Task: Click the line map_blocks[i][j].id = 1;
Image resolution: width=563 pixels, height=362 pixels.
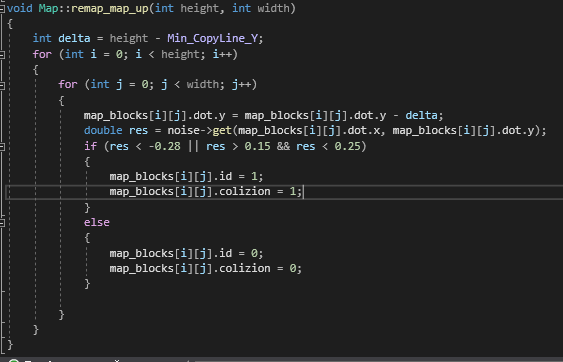Action: 187,177
